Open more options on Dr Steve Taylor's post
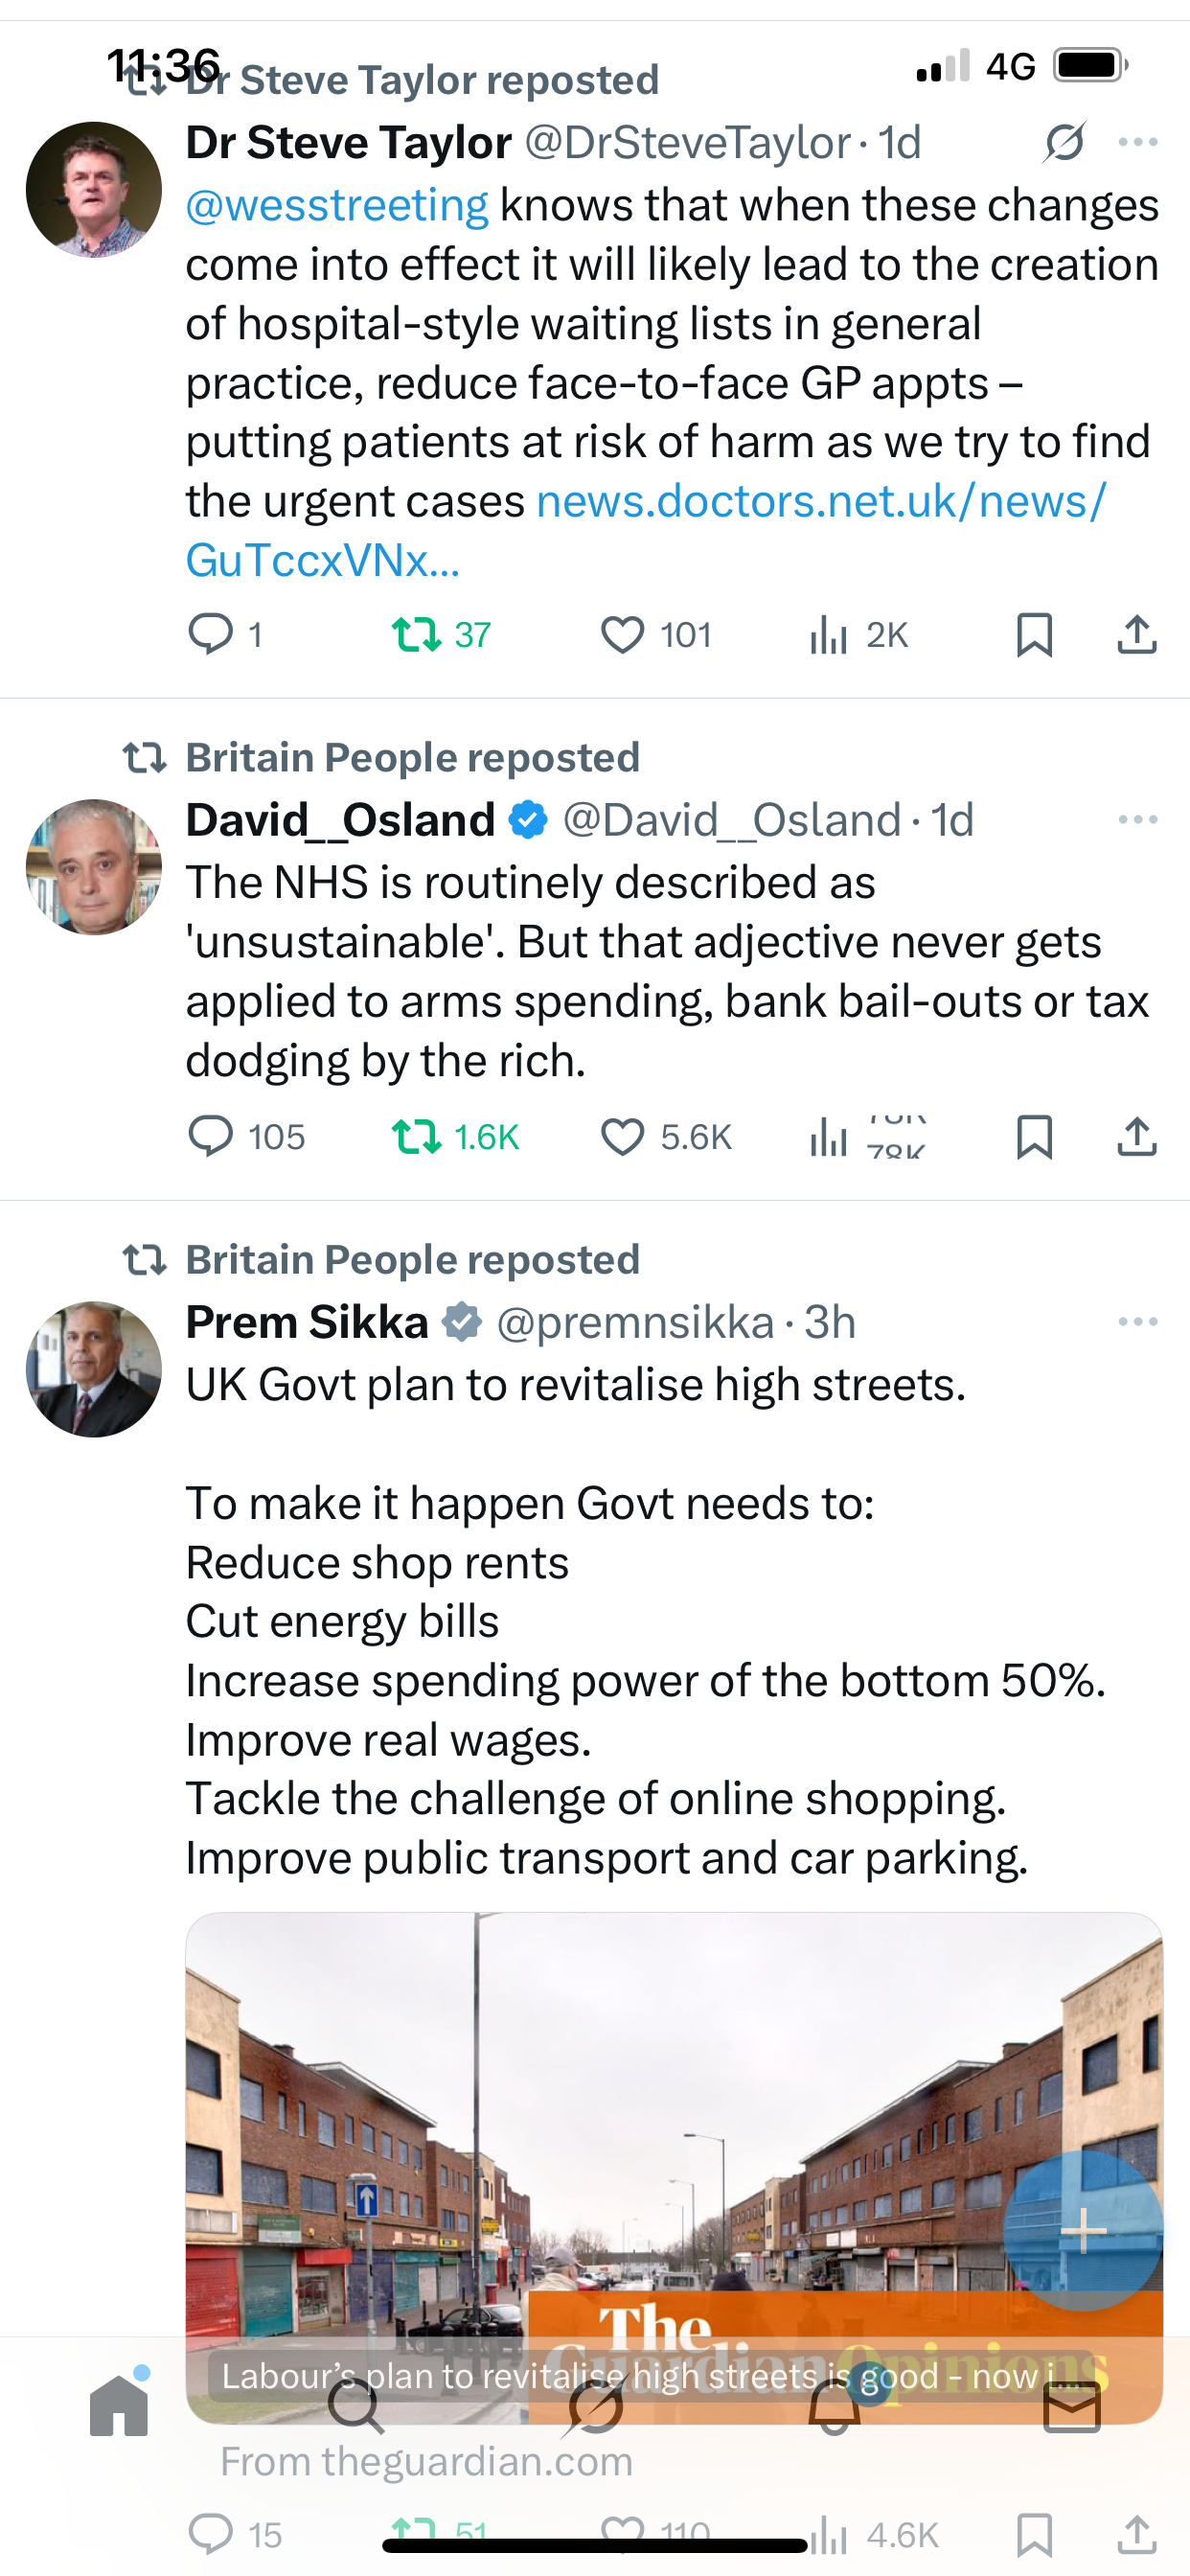The width and height of the screenshot is (1190, 2576). (1138, 143)
